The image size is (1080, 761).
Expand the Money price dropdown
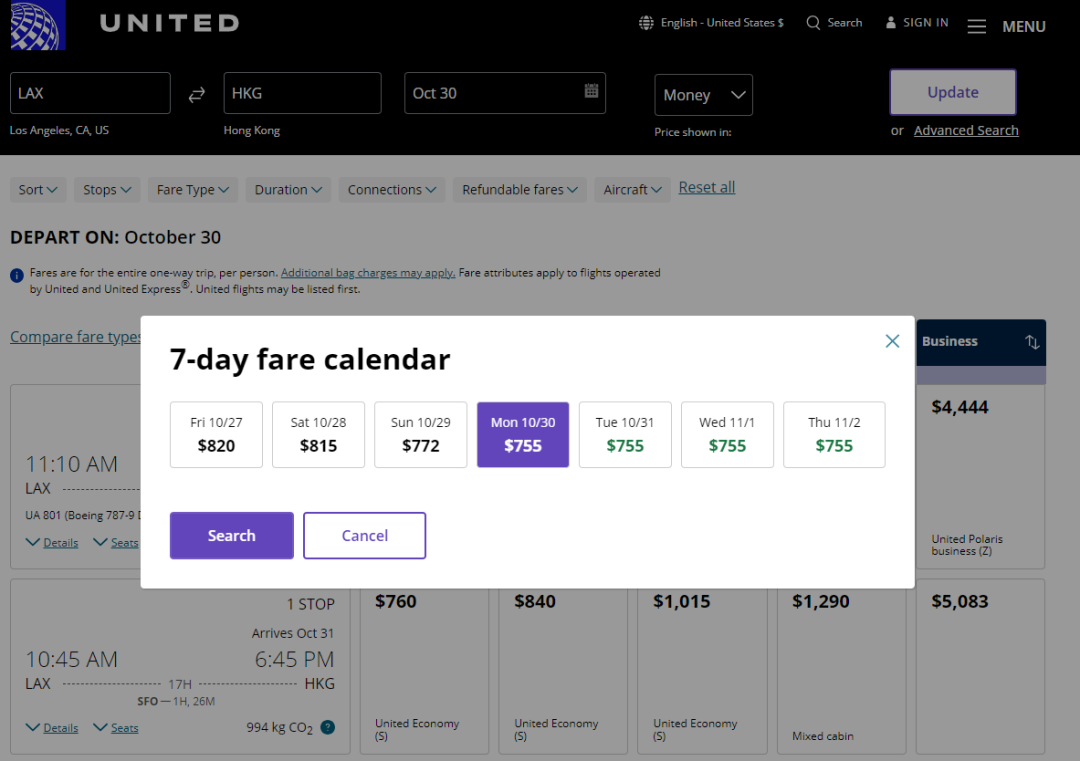pos(703,95)
